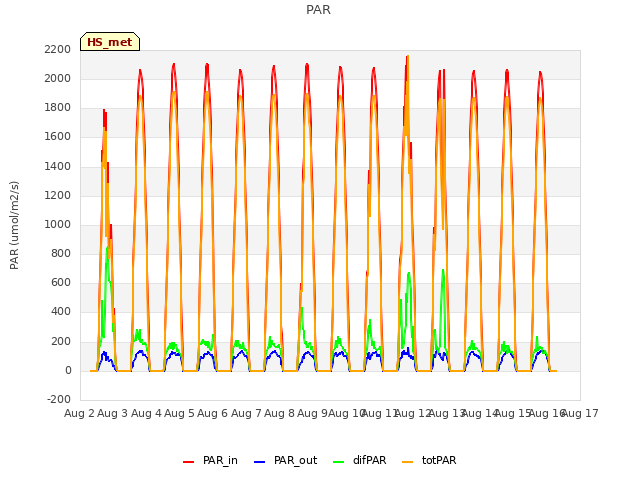Click the Aug 17 x-axis label
Screen dimensions: 640x480
coord(580,413)
